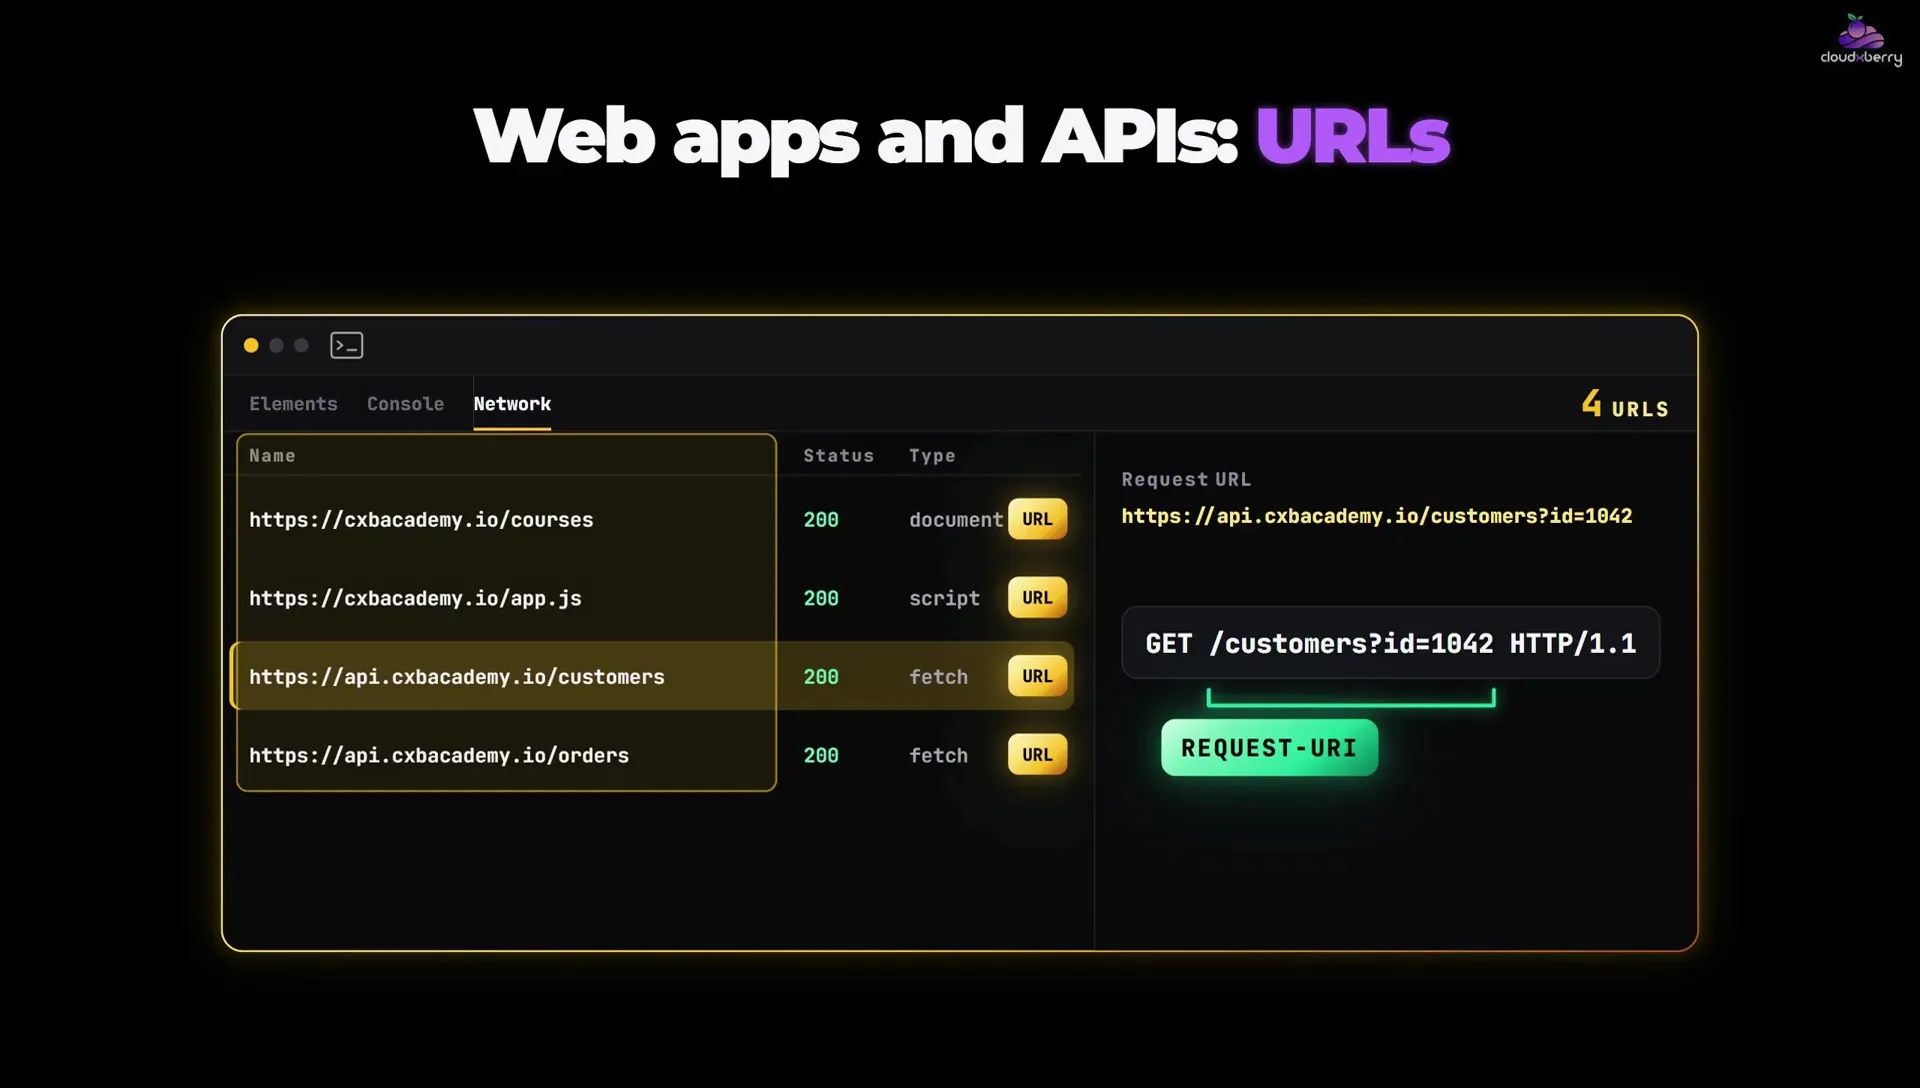Image resolution: width=1920 pixels, height=1088 pixels.
Task: Click the URL badge on the courses row
Action: pos(1037,519)
